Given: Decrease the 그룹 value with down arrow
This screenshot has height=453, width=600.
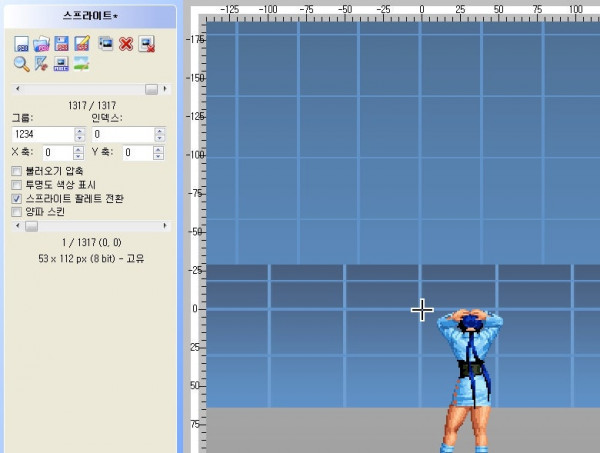Looking at the screenshot, I should (x=80, y=138).
